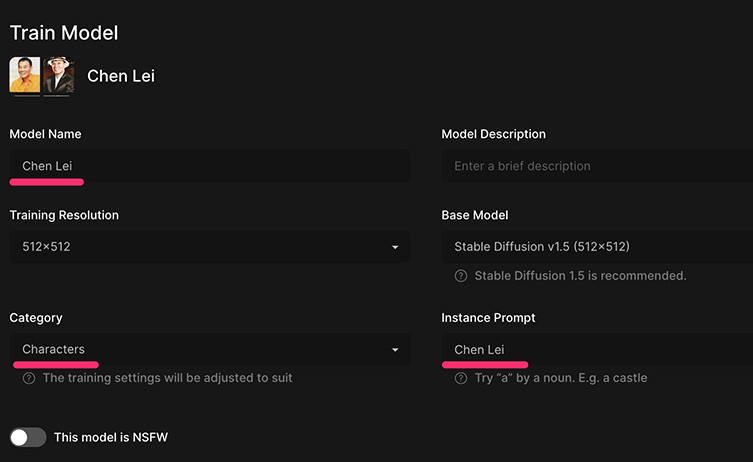Click into the Instance Prompt field
The width and height of the screenshot is (753, 462).
tap(596, 350)
